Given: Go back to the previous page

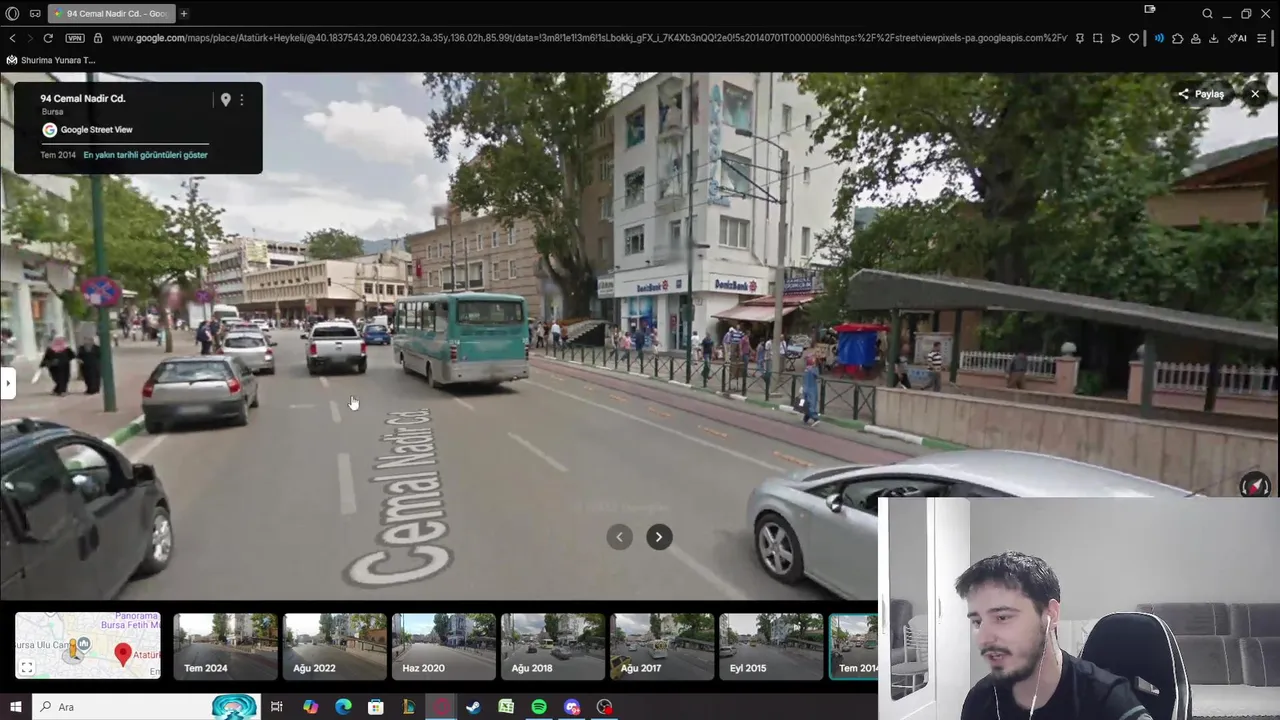Looking at the screenshot, I should [12, 38].
